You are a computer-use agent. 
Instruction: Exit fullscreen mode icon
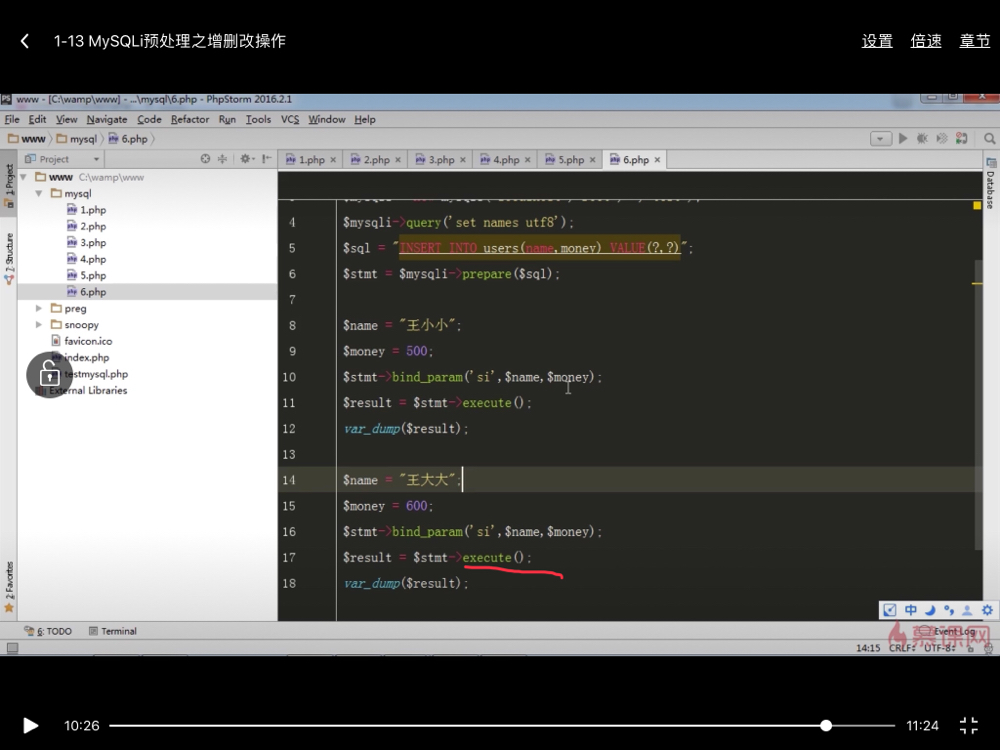(x=968, y=725)
